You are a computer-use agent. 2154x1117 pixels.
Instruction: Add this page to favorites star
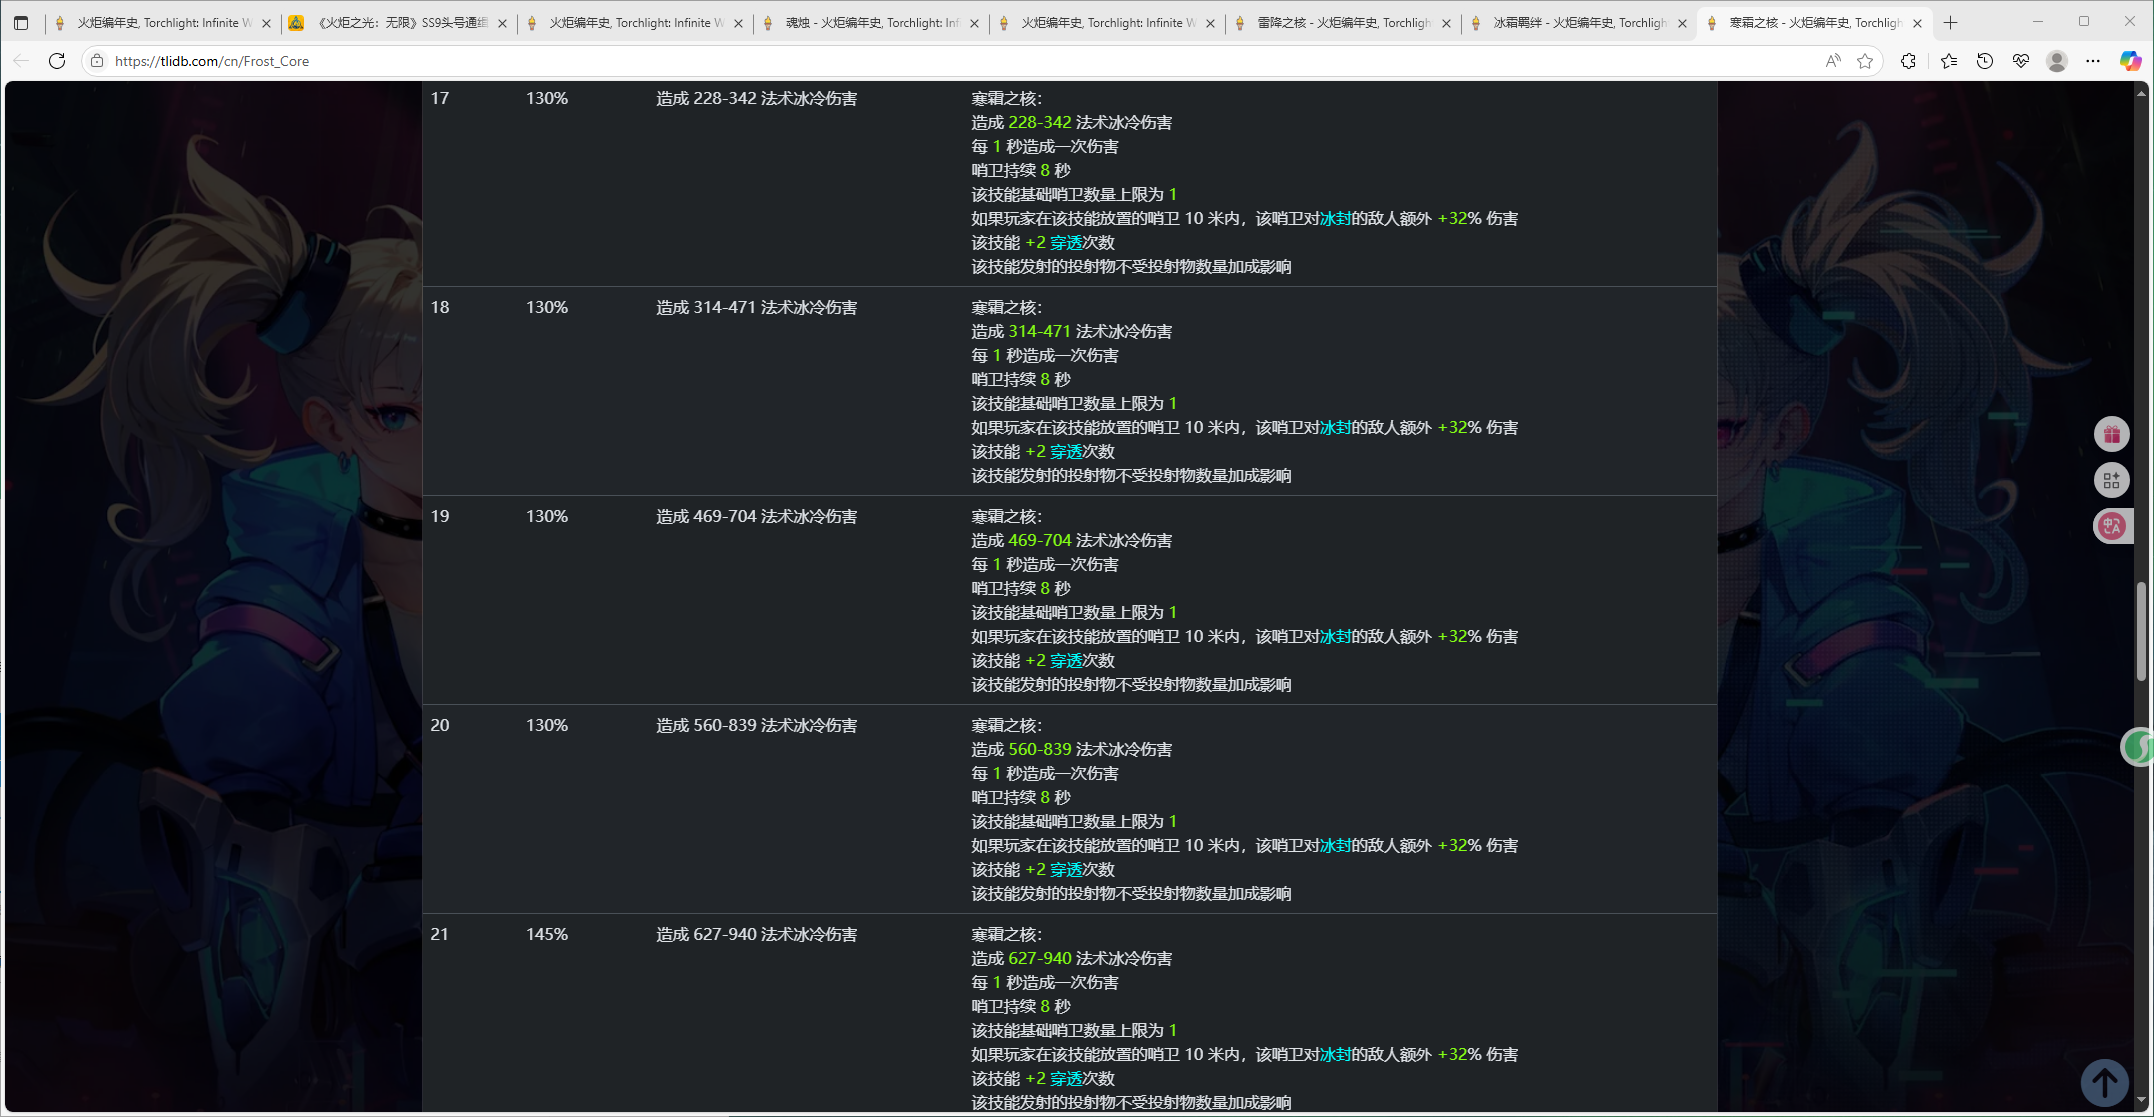[1865, 61]
